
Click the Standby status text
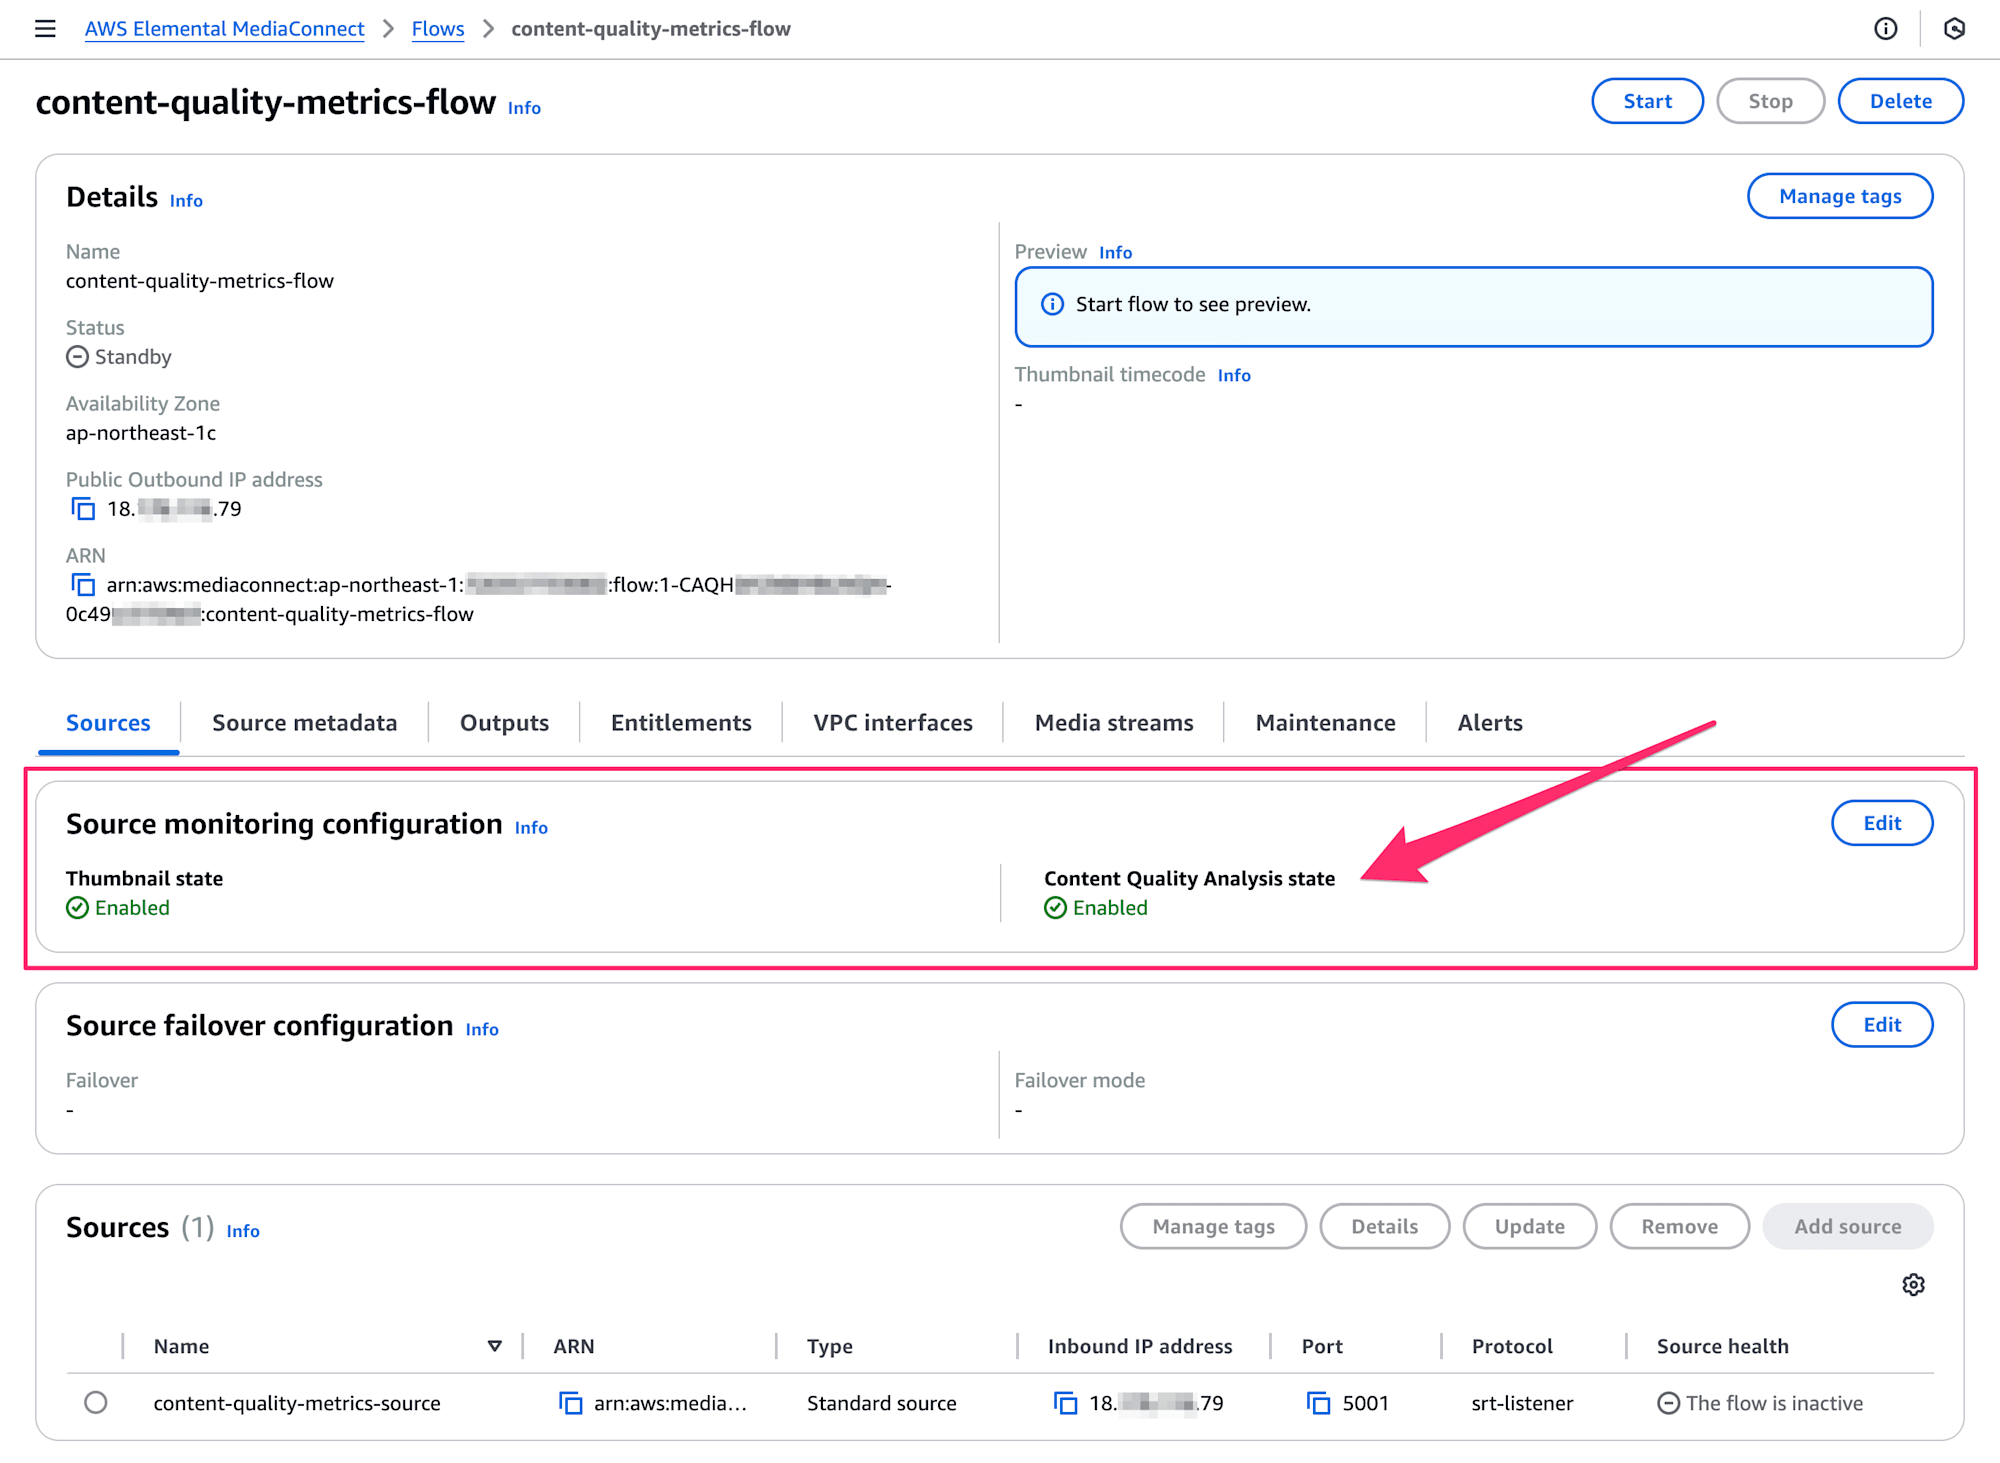tap(133, 357)
